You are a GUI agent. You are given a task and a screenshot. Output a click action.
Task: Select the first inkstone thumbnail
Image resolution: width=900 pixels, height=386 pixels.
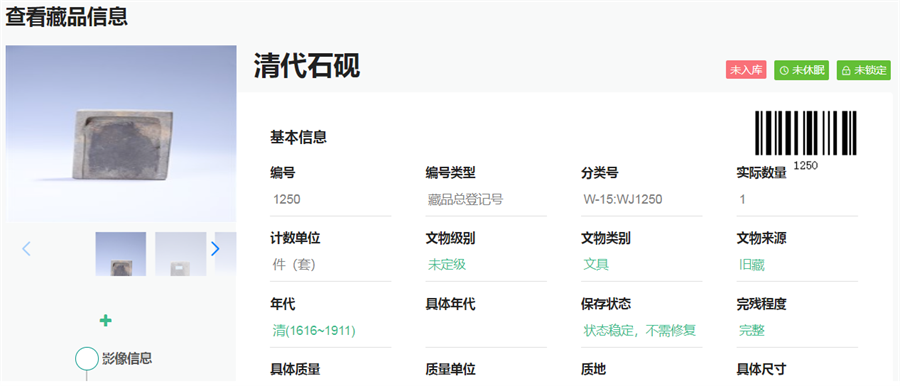pos(121,254)
